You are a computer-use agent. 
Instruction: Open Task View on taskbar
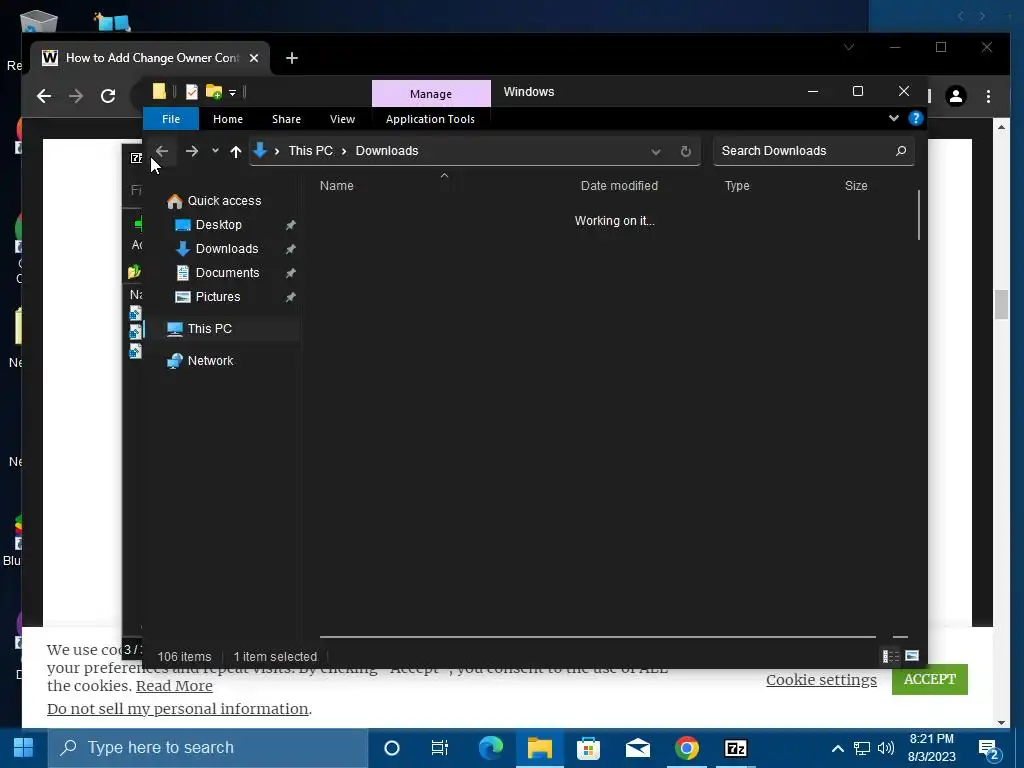pyautogui.click(x=440, y=748)
